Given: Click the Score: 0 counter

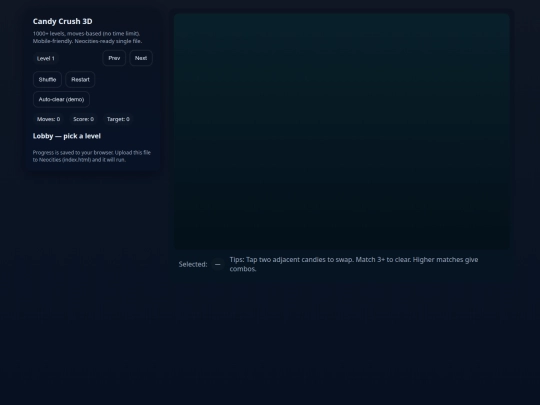Looking at the screenshot, I should click(83, 119).
